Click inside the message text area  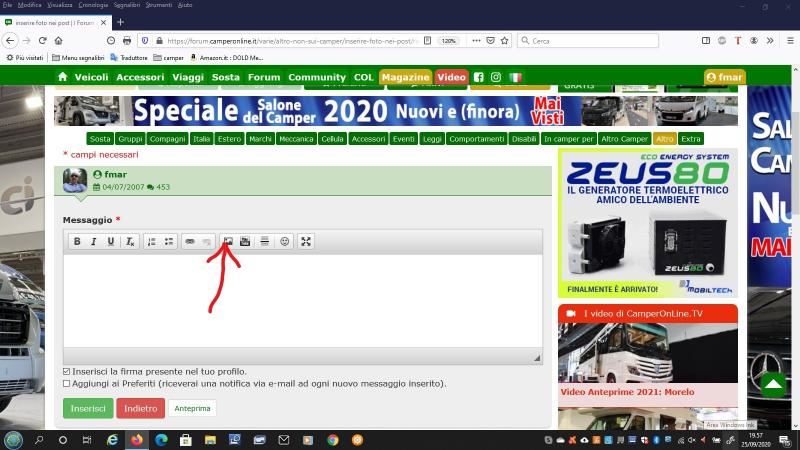coord(300,300)
